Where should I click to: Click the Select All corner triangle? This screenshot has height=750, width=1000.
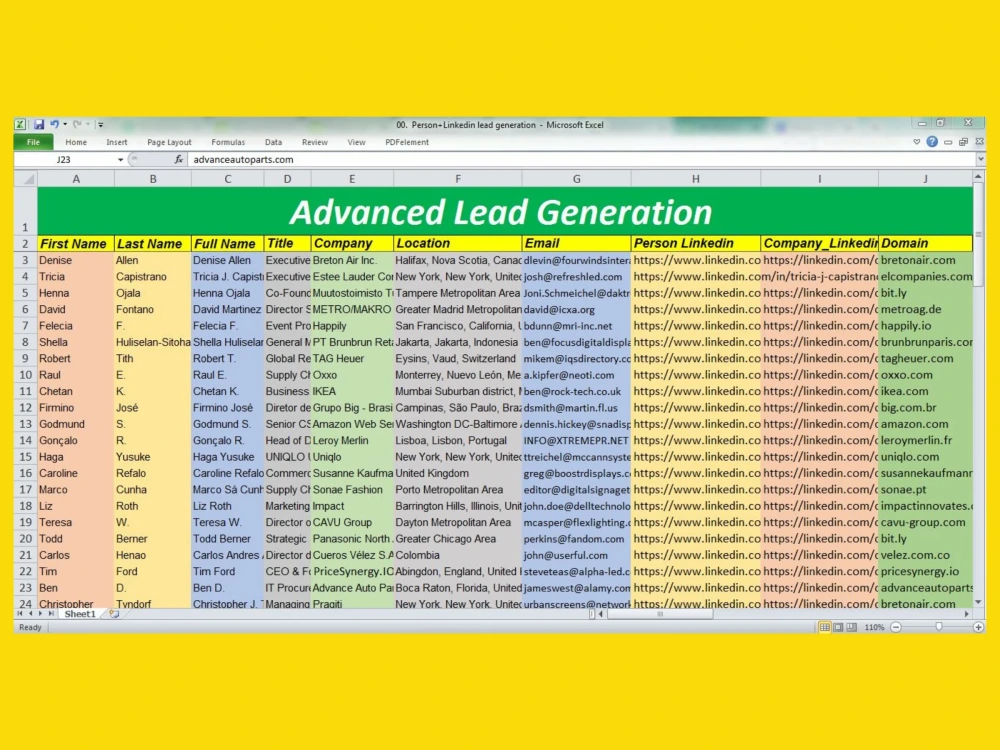click(x=26, y=179)
